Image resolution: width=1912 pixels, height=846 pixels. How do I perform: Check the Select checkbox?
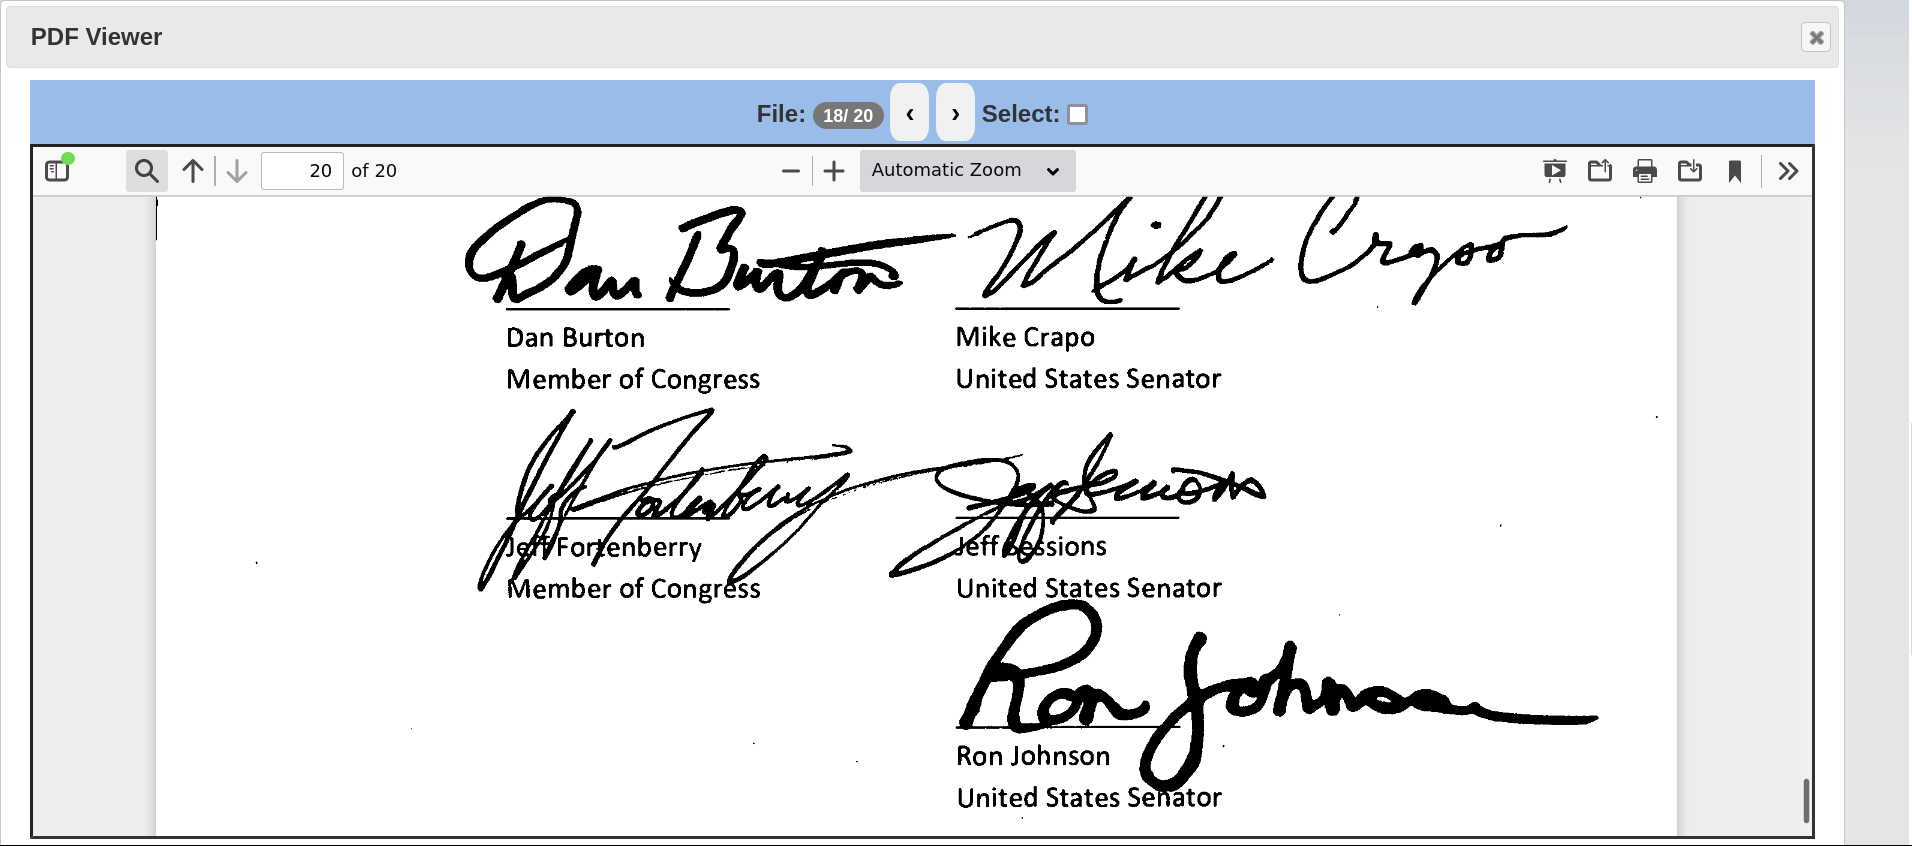(x=1077, y=114)
